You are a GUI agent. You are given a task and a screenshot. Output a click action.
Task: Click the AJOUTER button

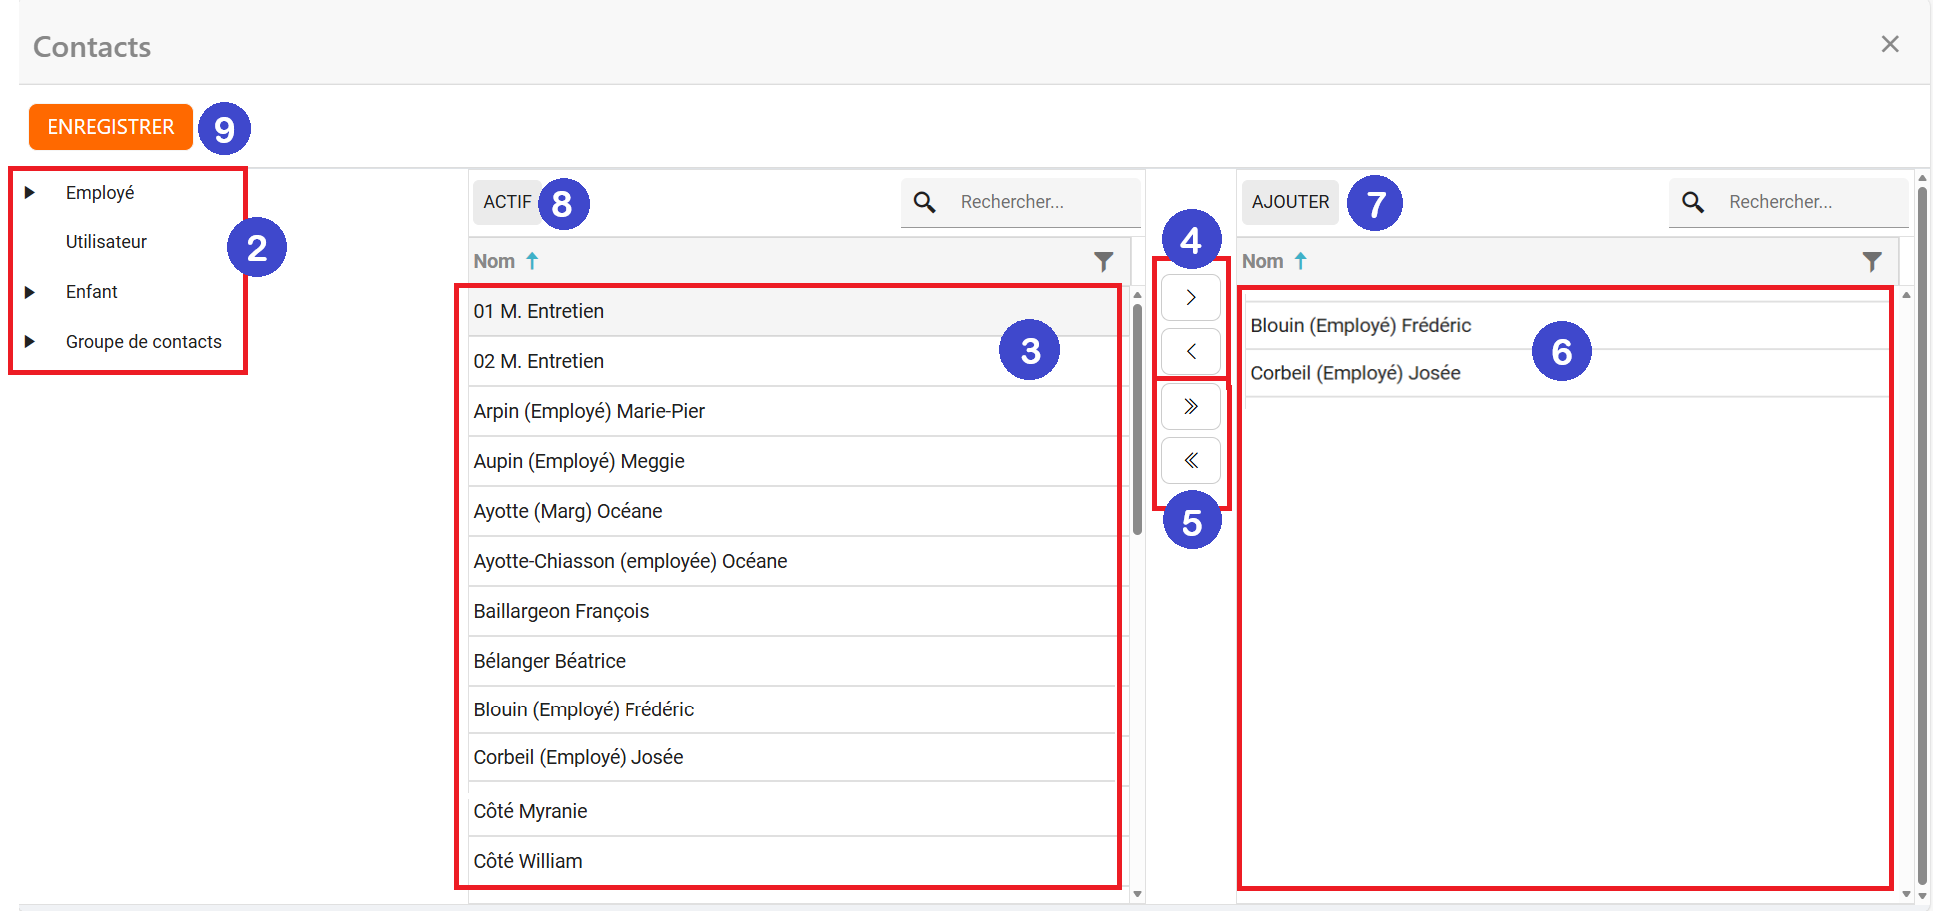(1290, 202)
